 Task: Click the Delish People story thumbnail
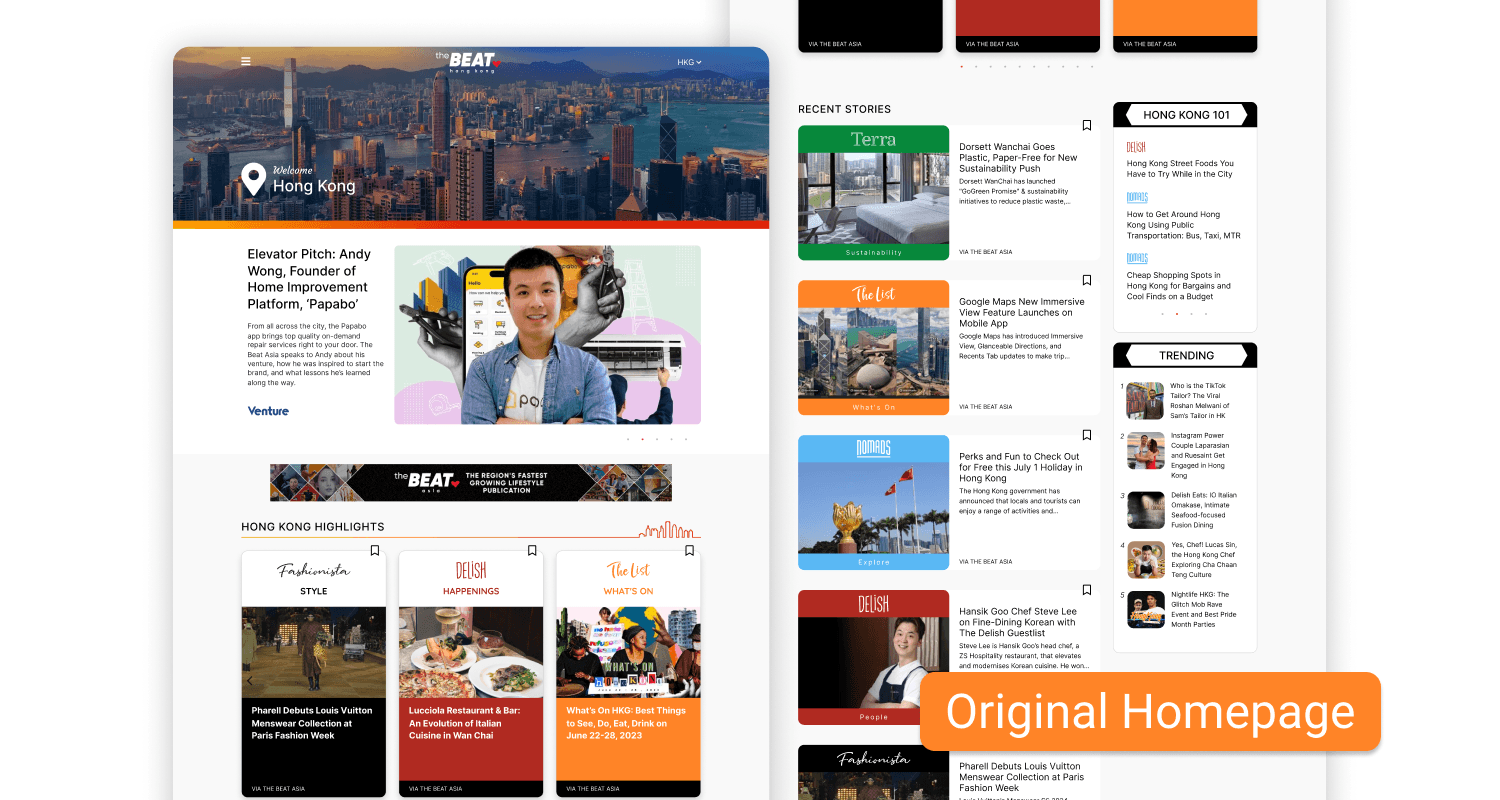pyautogui.click(x=873, y=658)
